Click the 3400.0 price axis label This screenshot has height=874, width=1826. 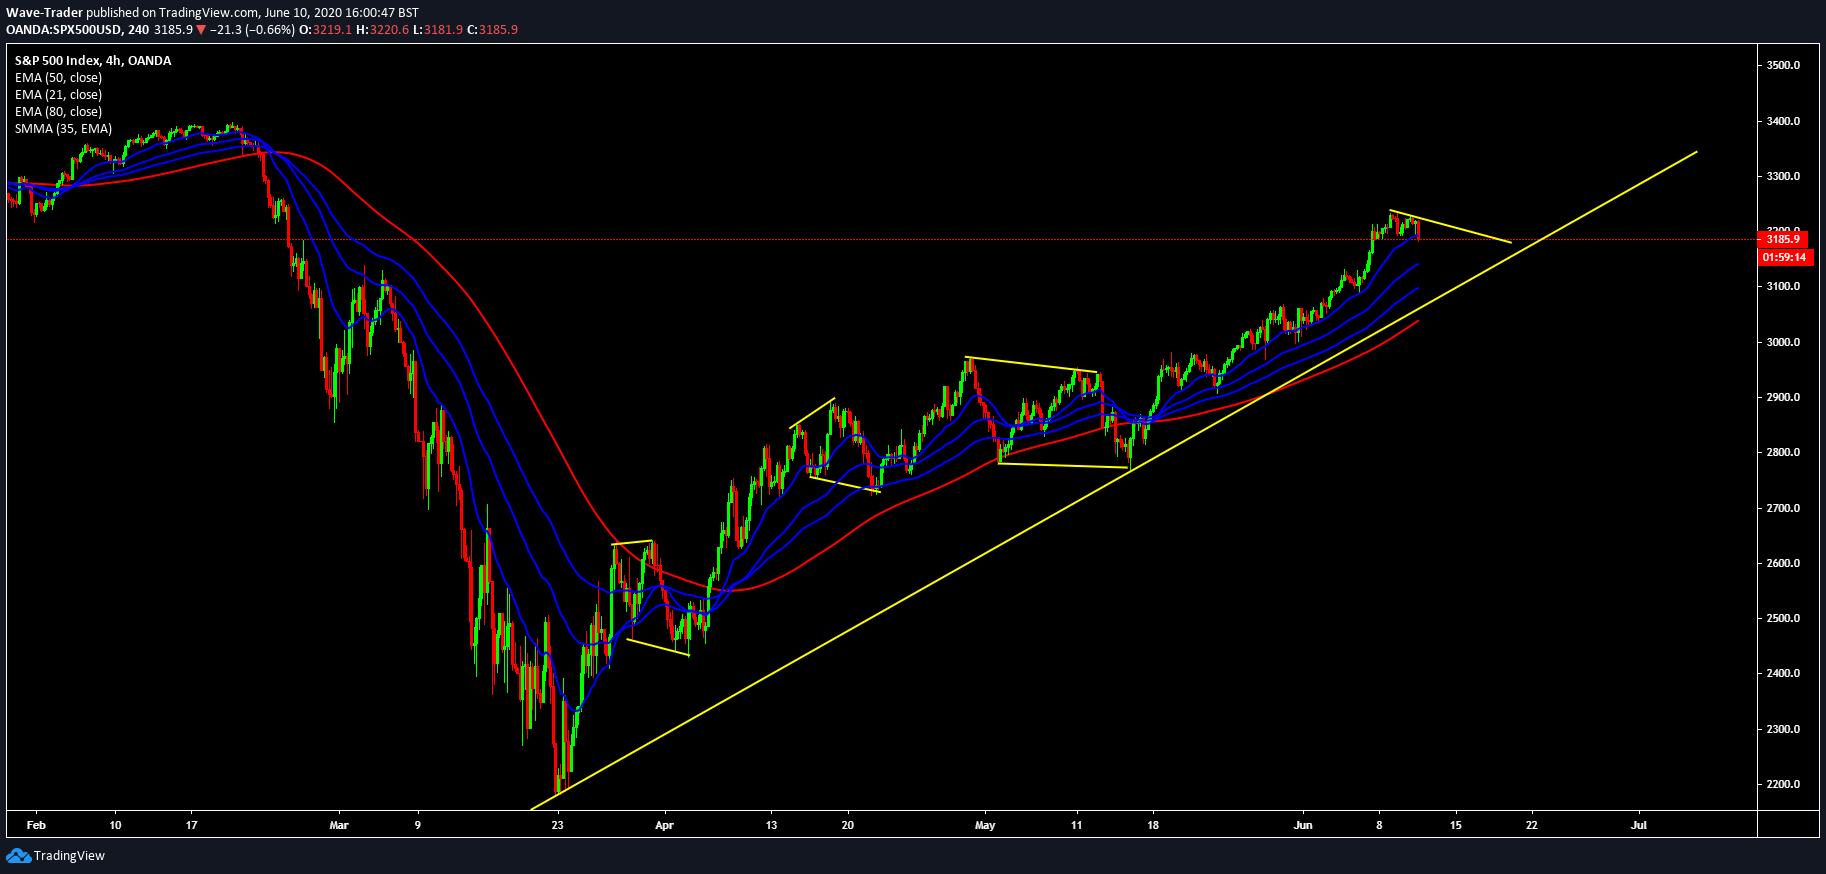pos(1783,121)
